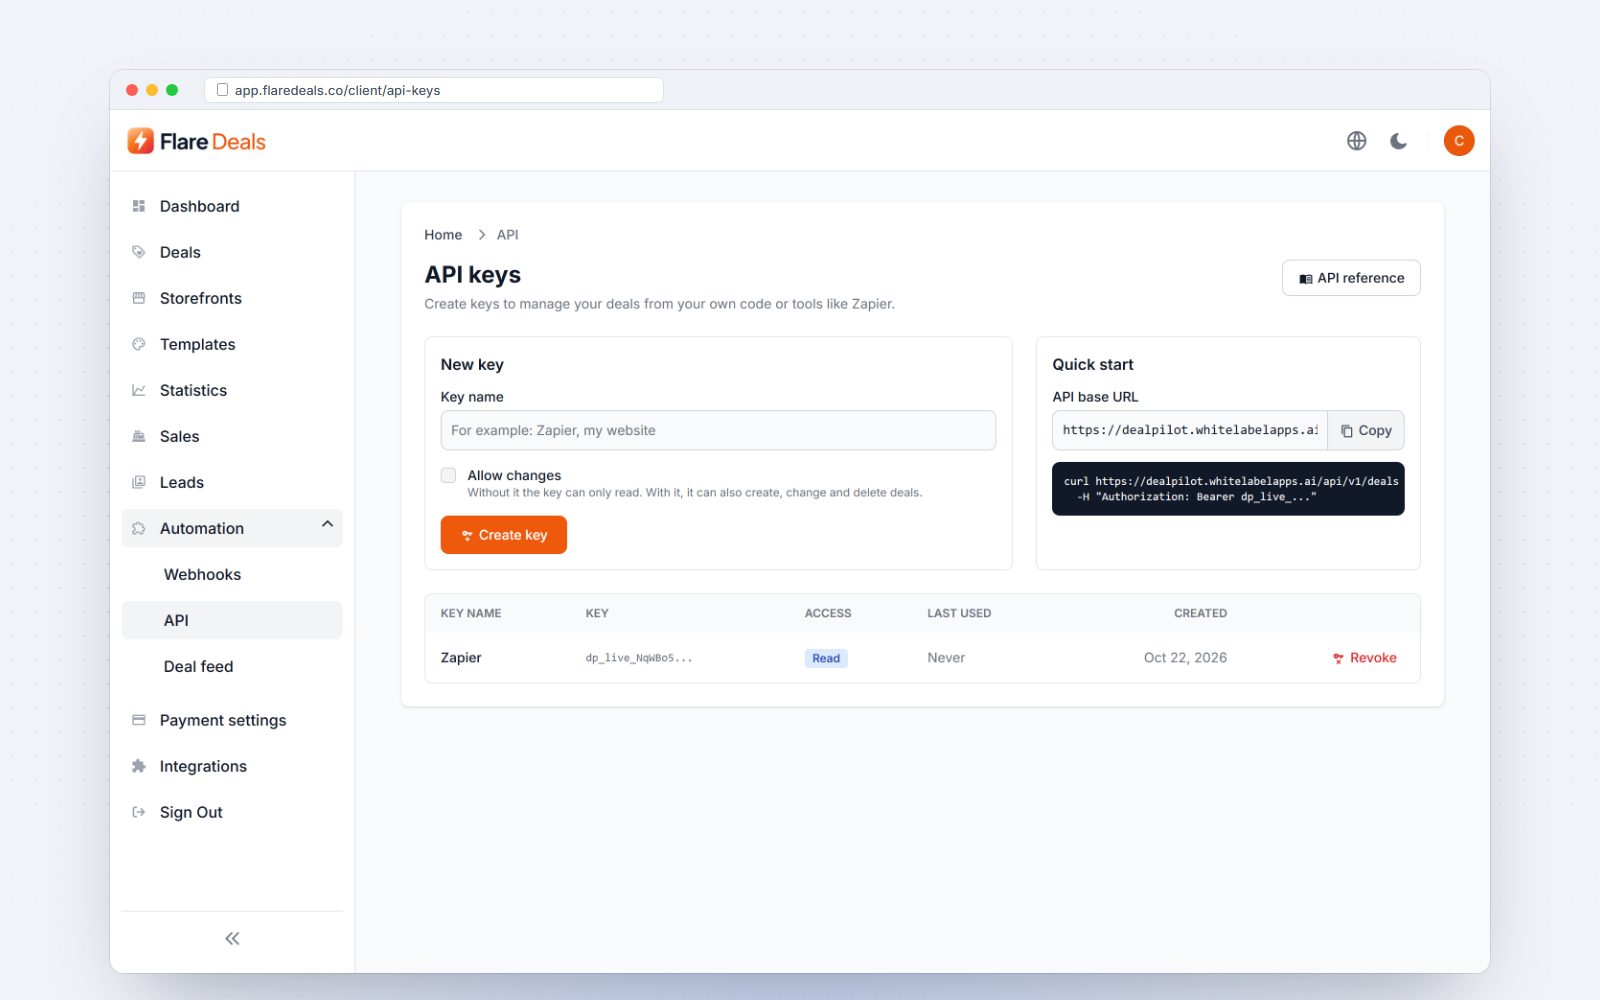Click the API base URL field
The height and width of the screenshot is (1000, 1600).
click(1190, 430)
